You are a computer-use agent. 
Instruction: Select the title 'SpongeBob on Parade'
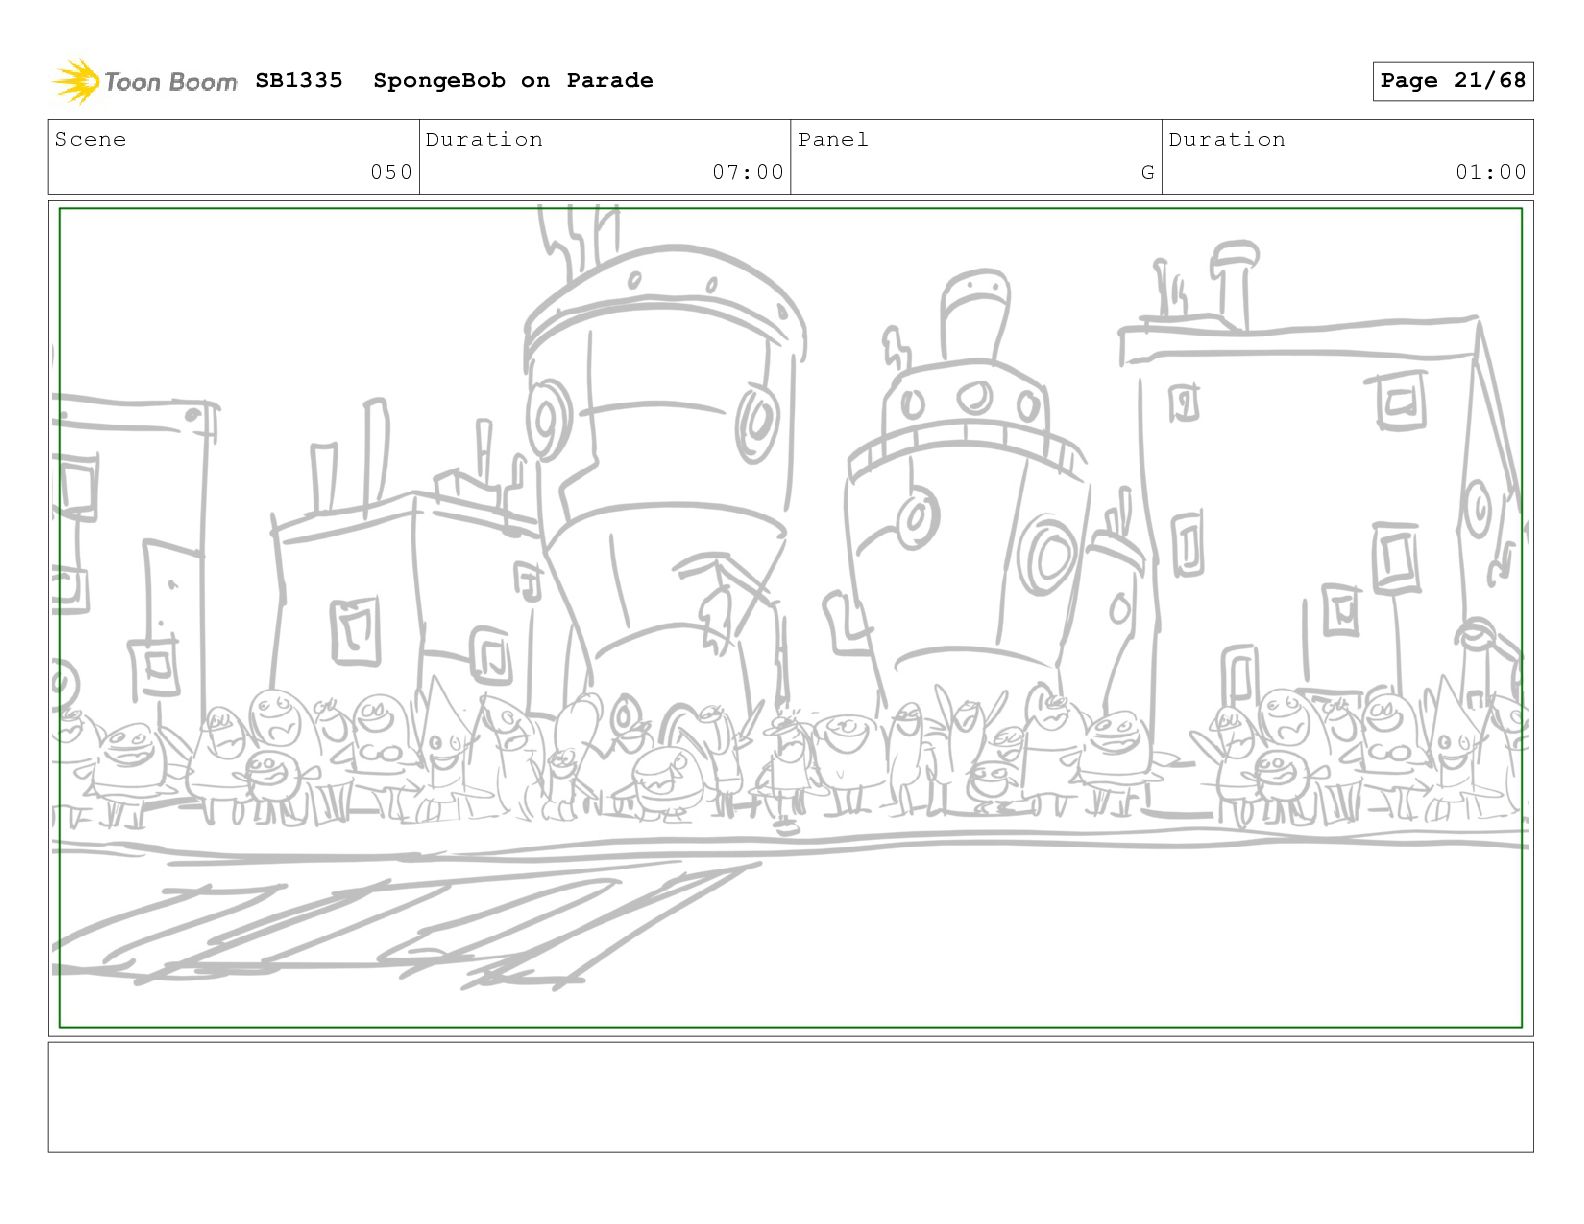(x=513, y=80)
